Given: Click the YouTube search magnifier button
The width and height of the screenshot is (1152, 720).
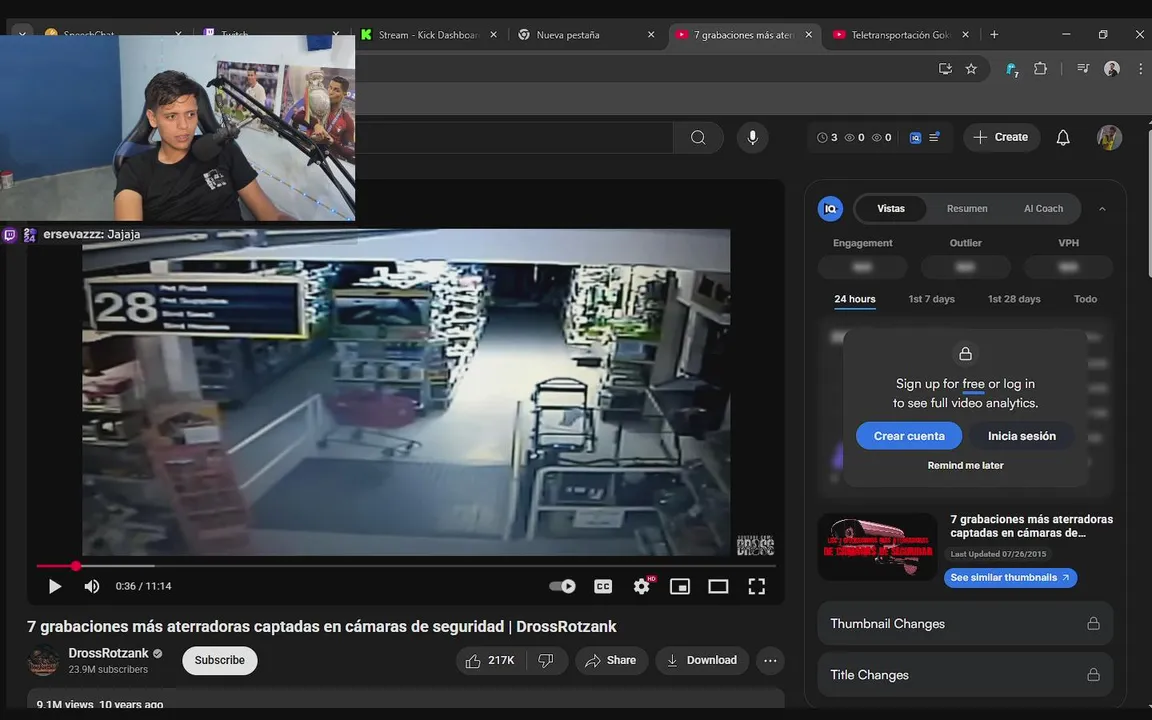Looking at the screenshot, I should [x=698, y=137].
